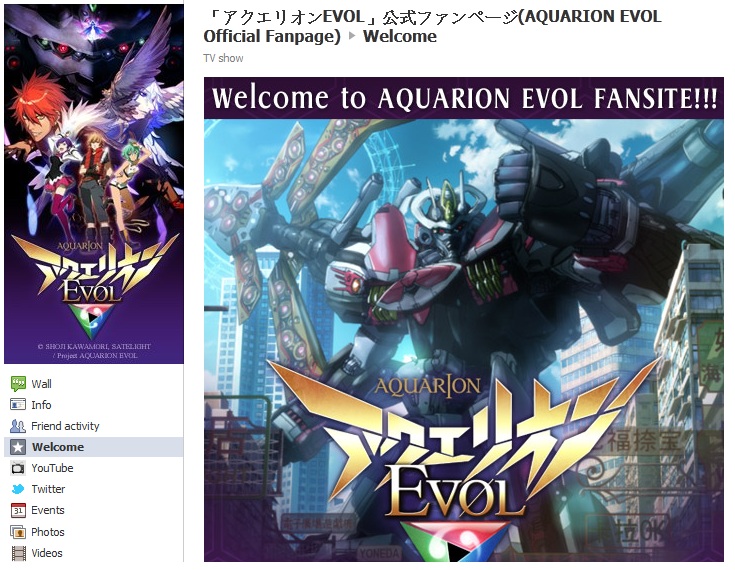Click the AQUARION EVOL Official Fanpage title link
The image size is (735, 570).
point(432,26)
